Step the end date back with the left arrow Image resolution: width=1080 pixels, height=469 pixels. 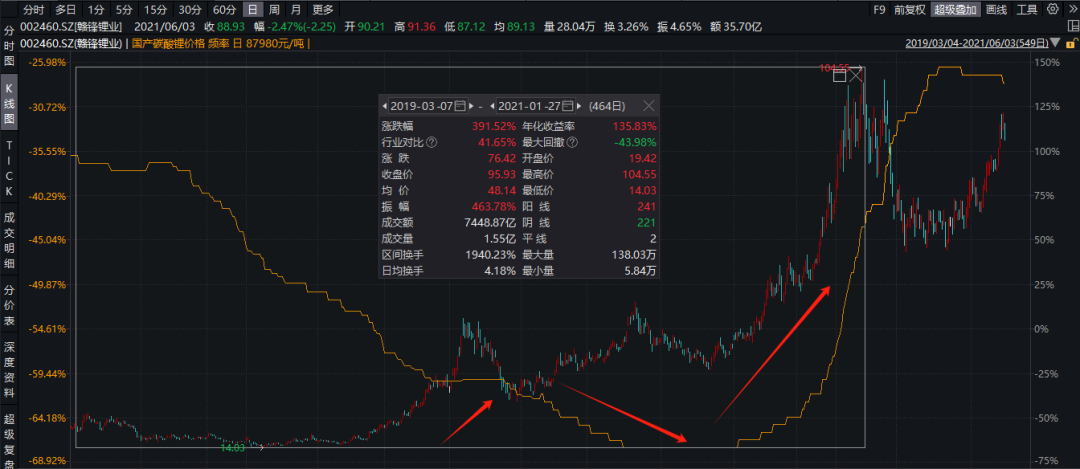point(492,106)
